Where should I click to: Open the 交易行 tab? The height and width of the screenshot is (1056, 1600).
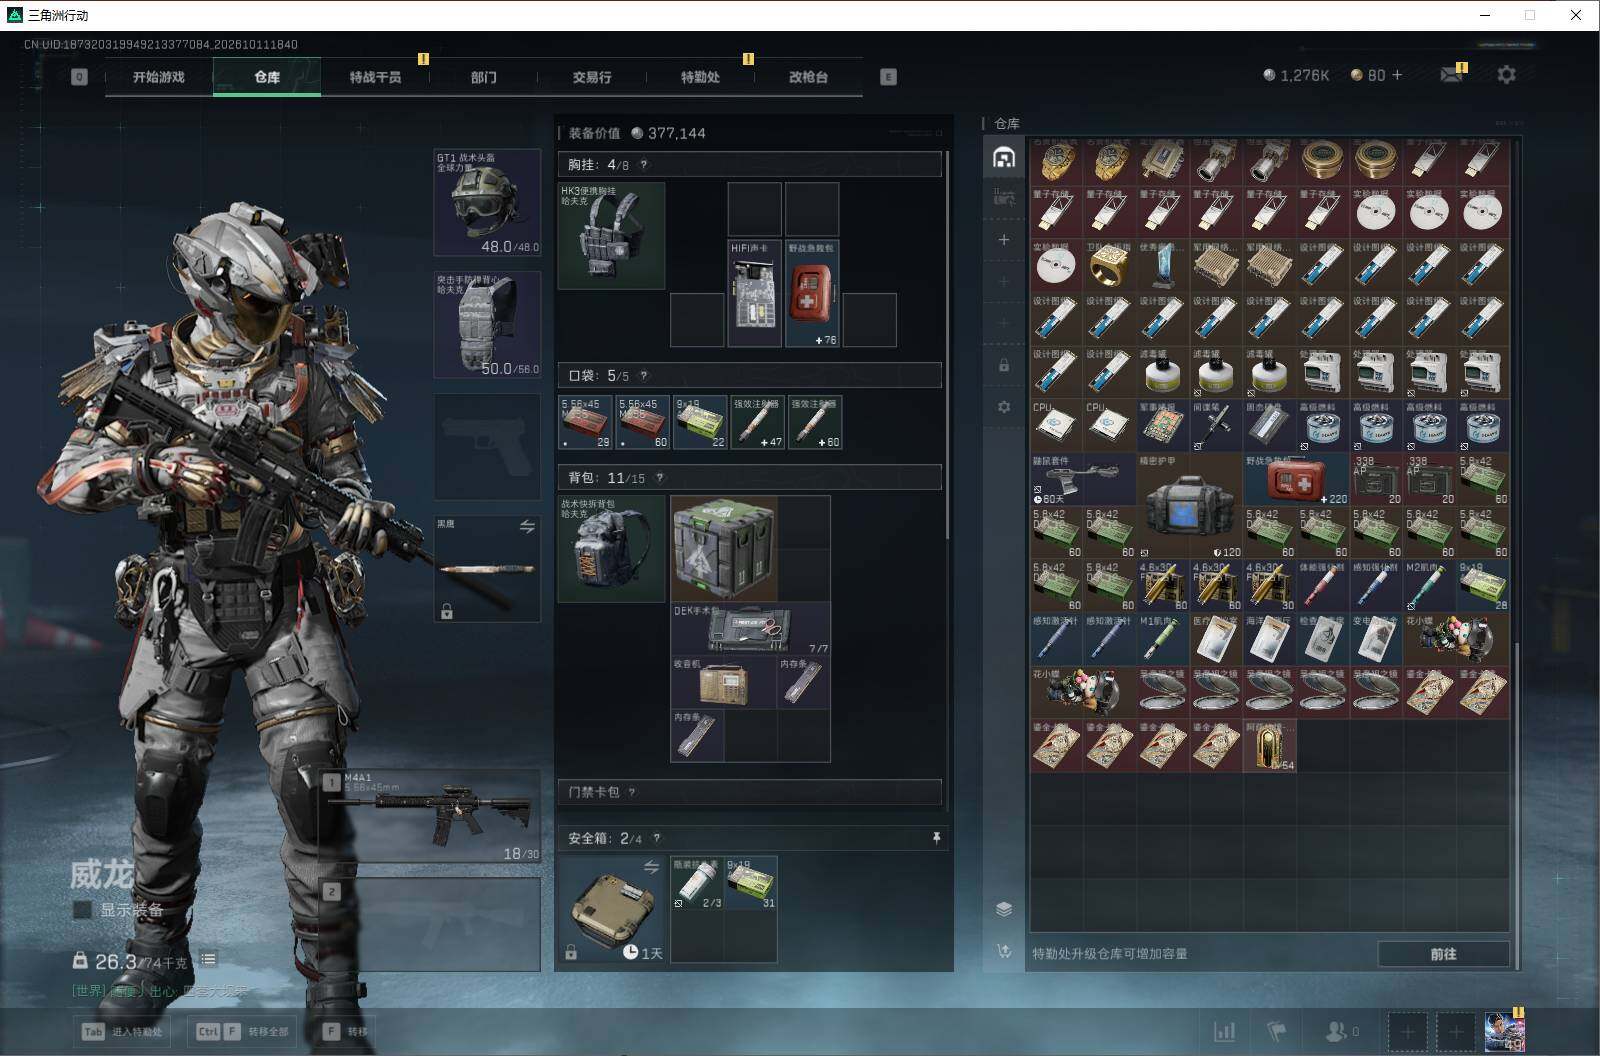(592, 77)
